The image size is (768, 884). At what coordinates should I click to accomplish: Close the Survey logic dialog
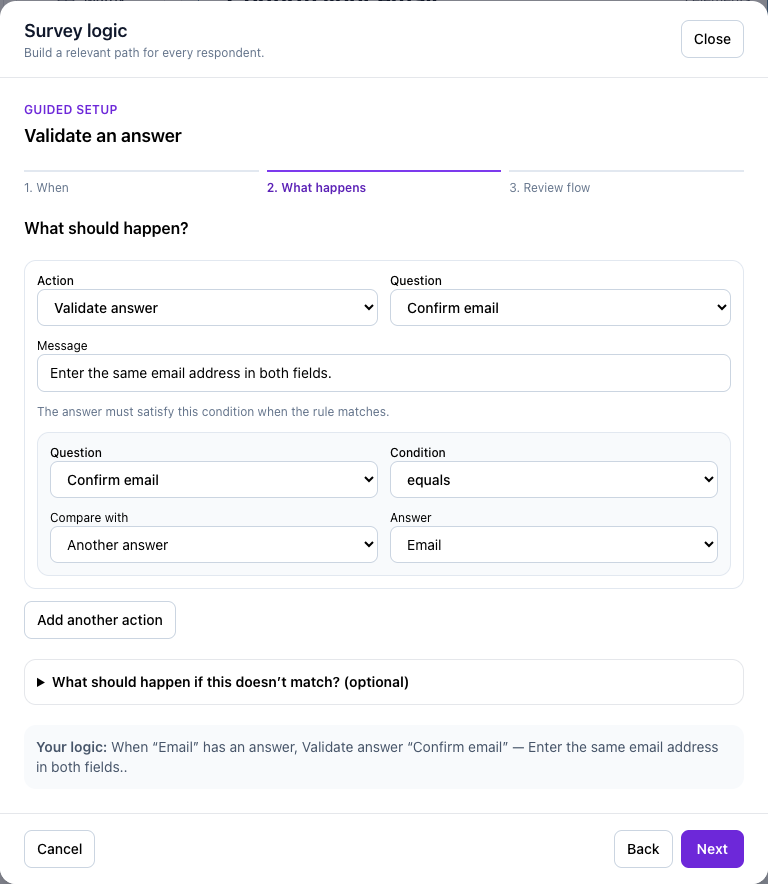[x=712, y=39]
